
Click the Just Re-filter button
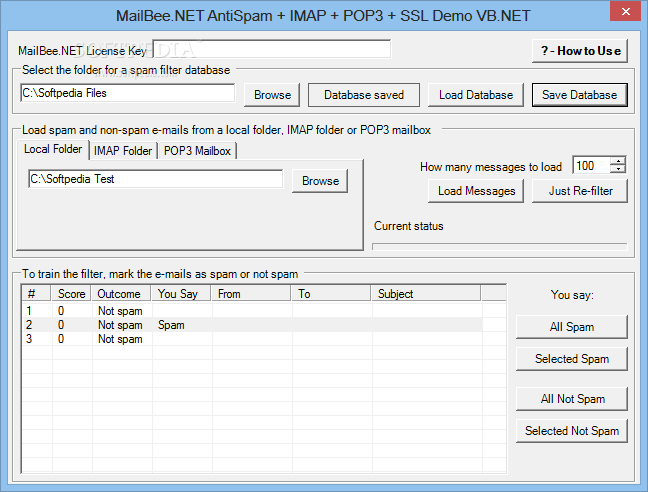pos(579,191)
